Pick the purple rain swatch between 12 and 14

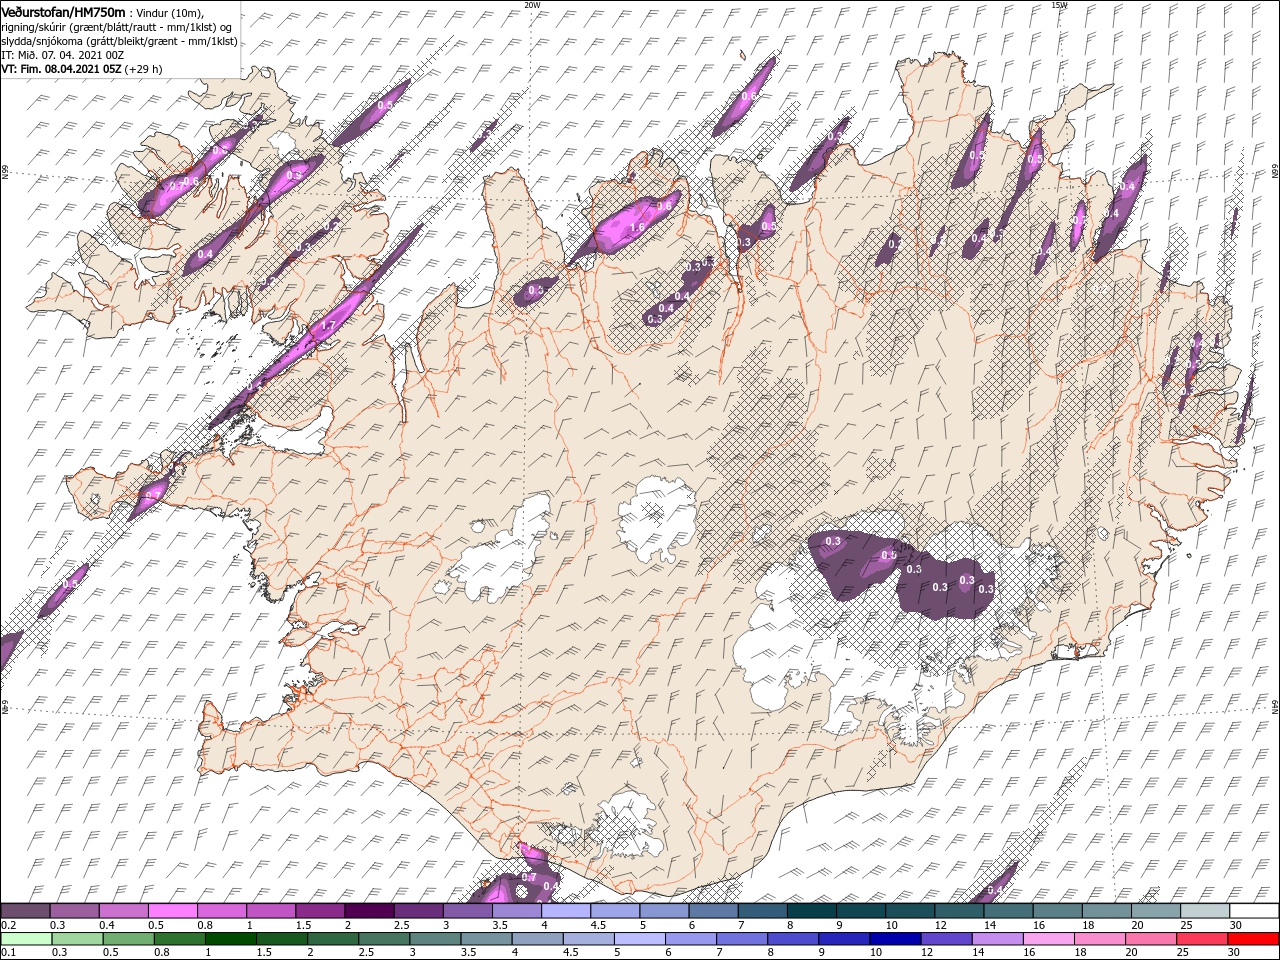click(946, 938)
